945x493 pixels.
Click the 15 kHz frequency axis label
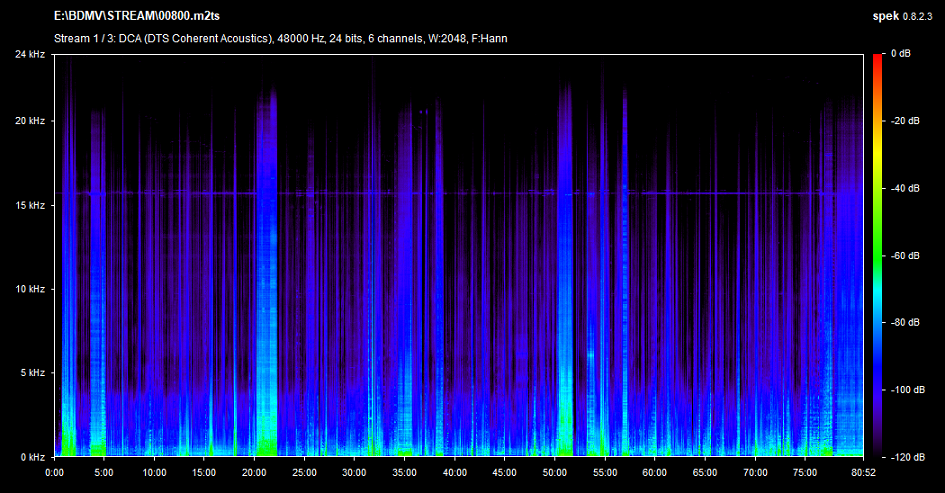pyautogui.click(x=28, y=205)
